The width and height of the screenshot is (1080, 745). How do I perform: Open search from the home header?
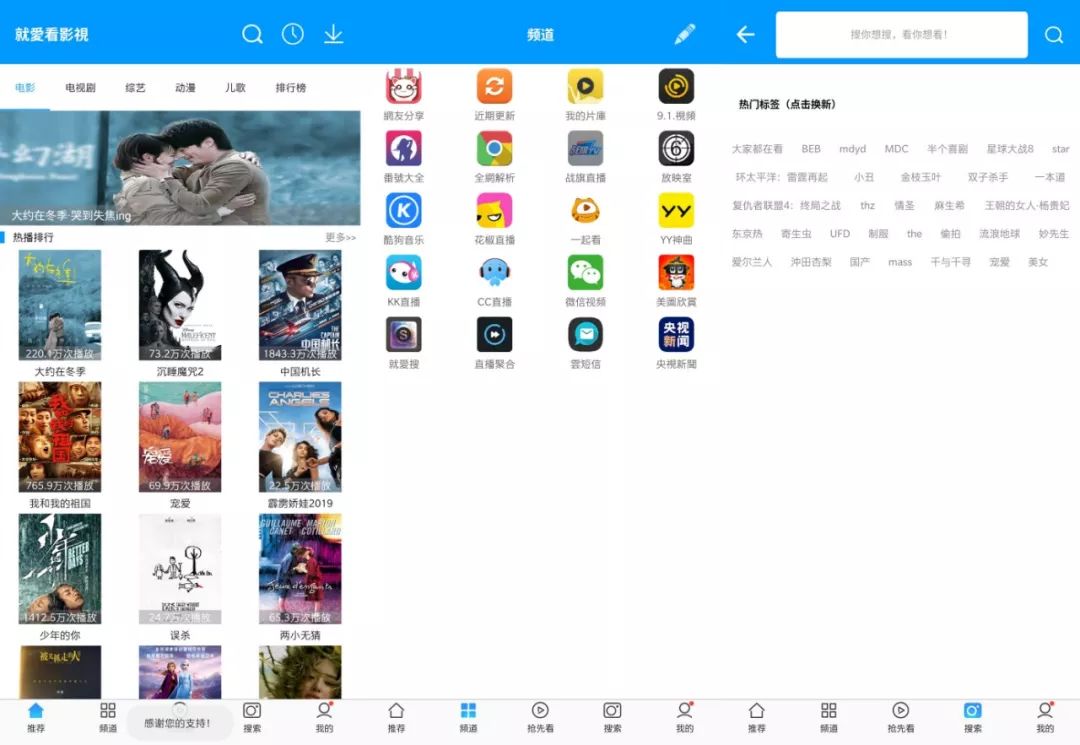click(252, 34)
